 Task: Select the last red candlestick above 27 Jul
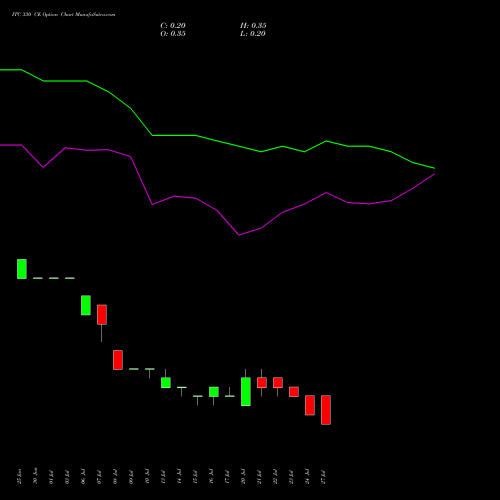326,410
